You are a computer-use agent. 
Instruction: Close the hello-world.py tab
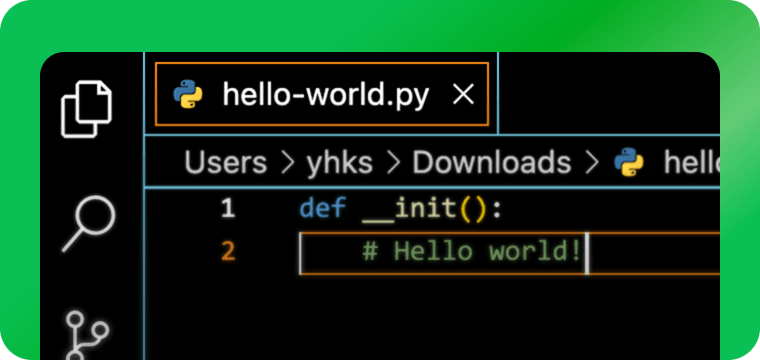pos(463,94)
